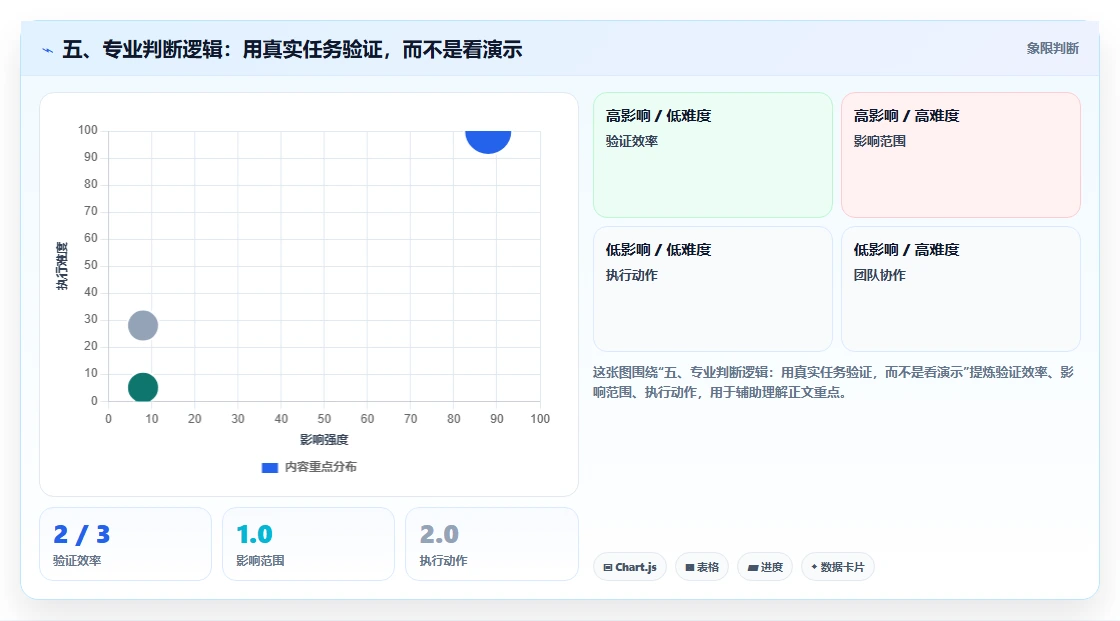The height and width of the screenshot is (621, 1120).
Task: Click the bar icon in the 进度 chip
Action: pos(753,568)
